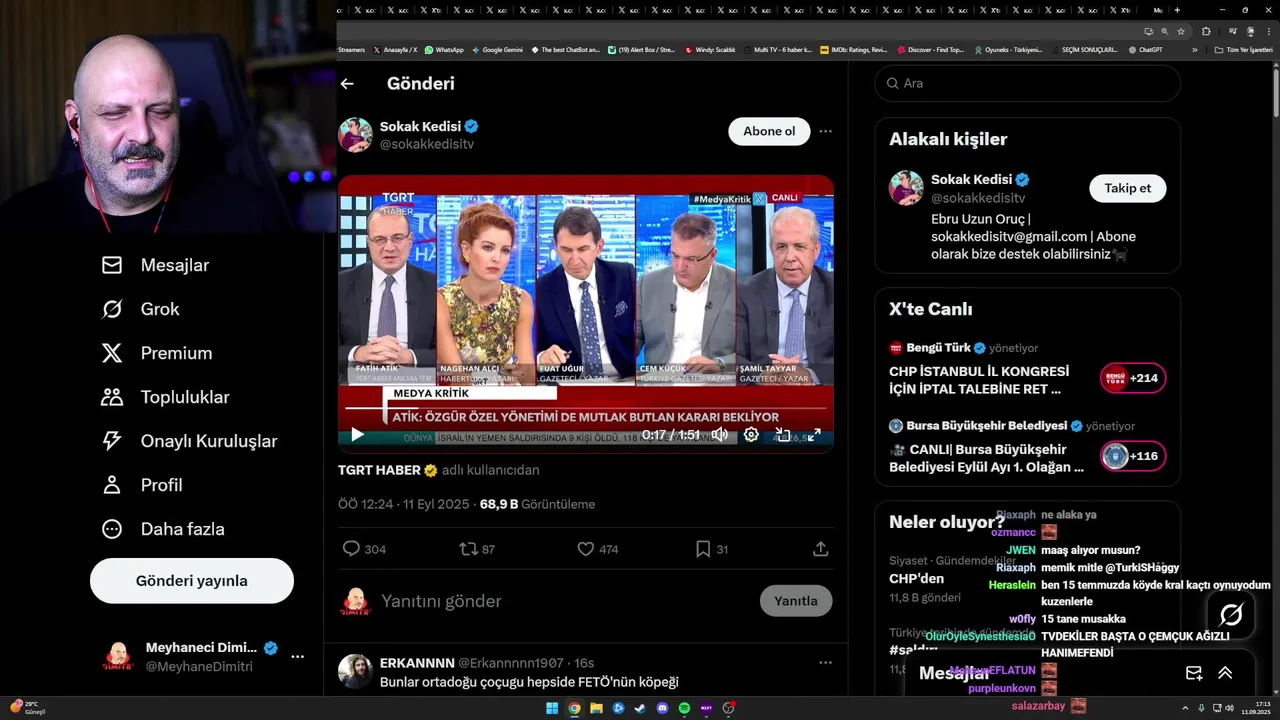
Task: Open the Windows Start menu
Action: [x=552, y=708]
